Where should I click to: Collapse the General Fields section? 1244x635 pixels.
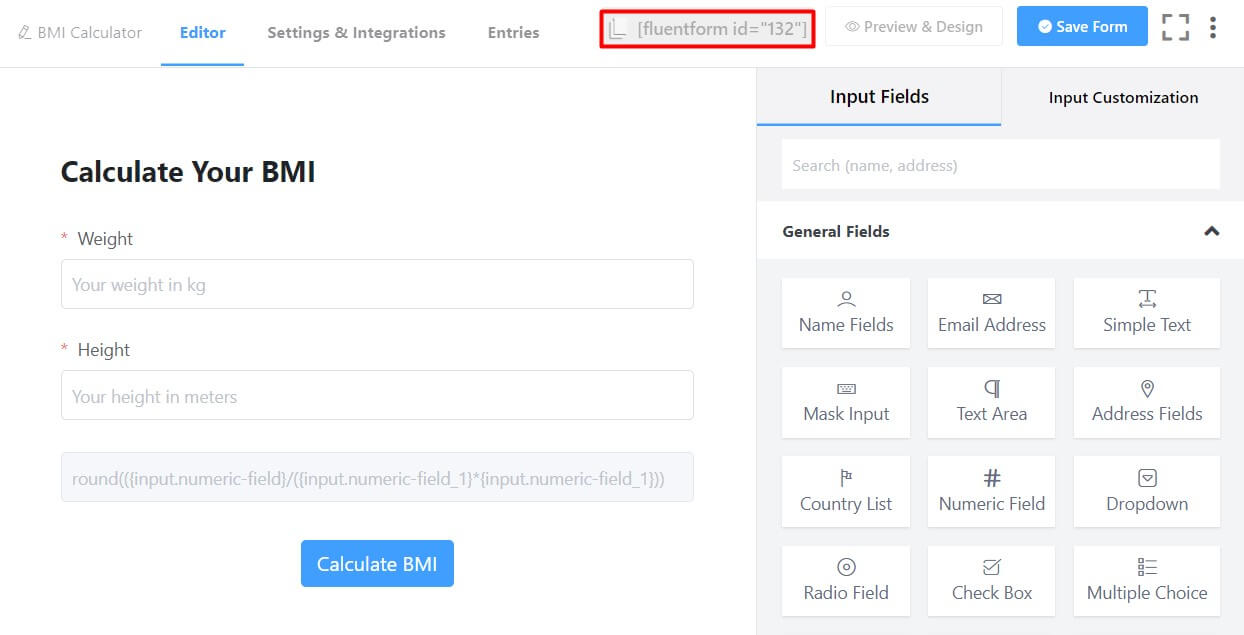(x=1211, y=231)
